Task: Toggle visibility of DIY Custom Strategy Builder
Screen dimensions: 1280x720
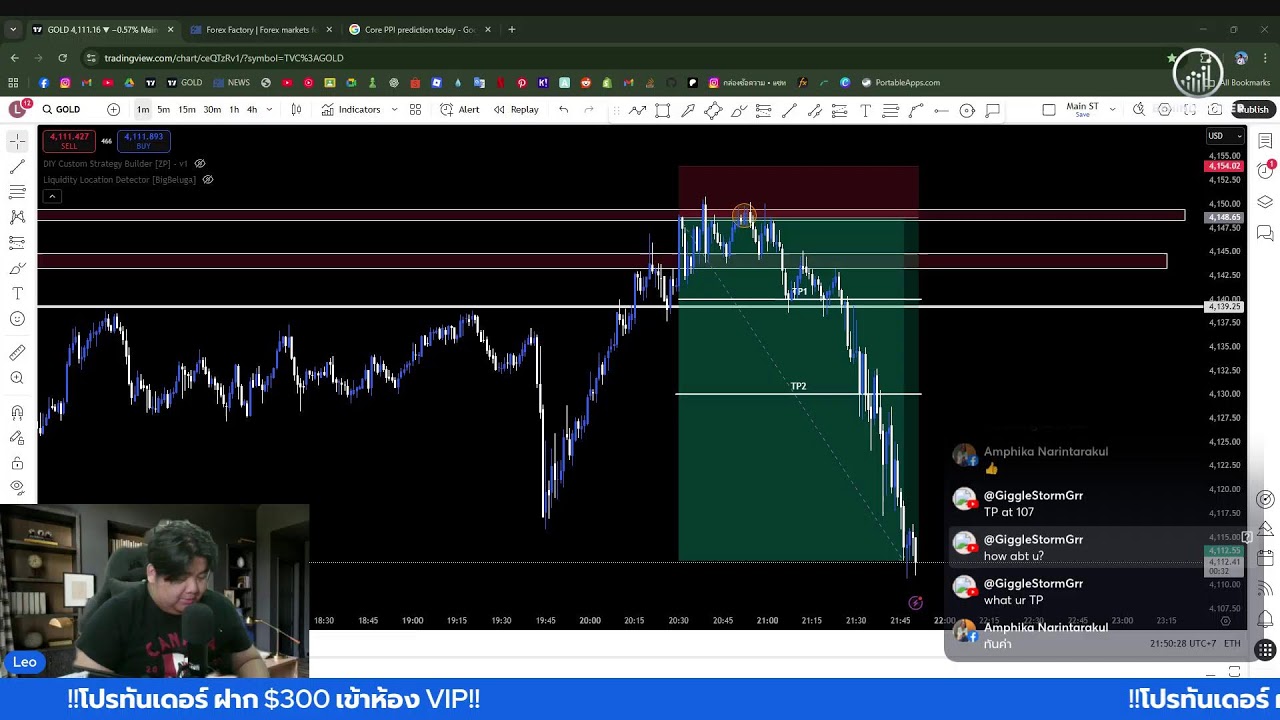Action: 199,163
